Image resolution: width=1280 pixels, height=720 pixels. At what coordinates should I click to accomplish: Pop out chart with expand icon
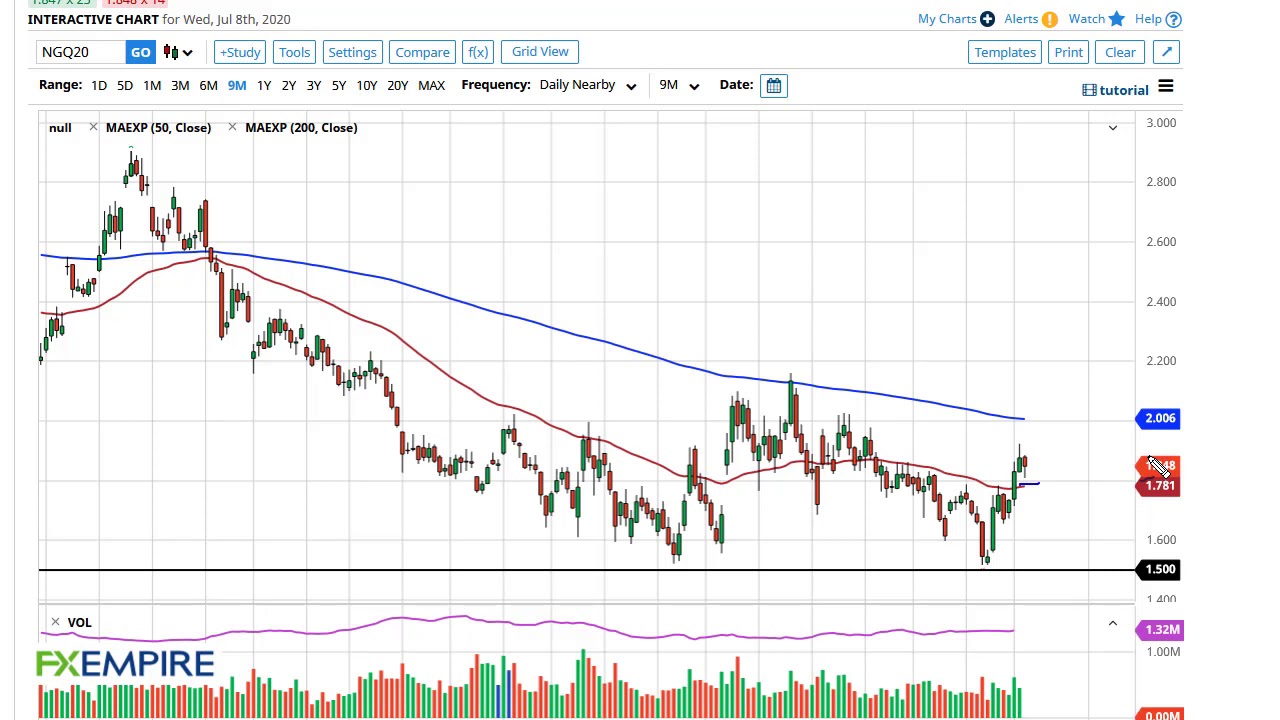point(1166,52)
